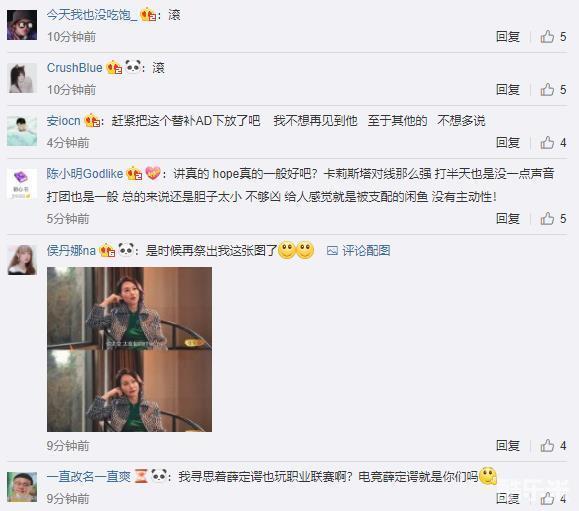
Task: Click the panda badge next to CrushBlue
Action: point(133,68)
